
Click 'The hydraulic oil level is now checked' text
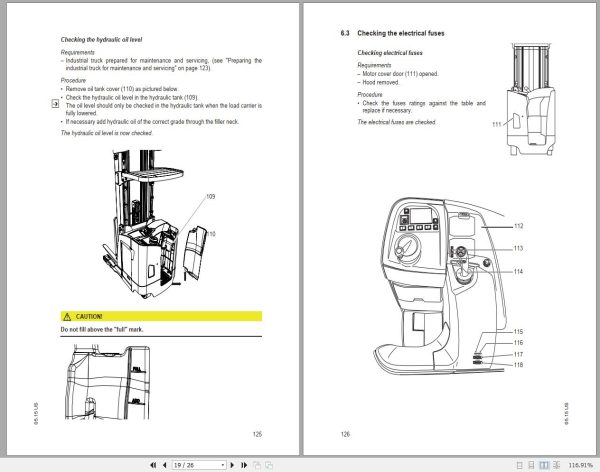(106, 133)
